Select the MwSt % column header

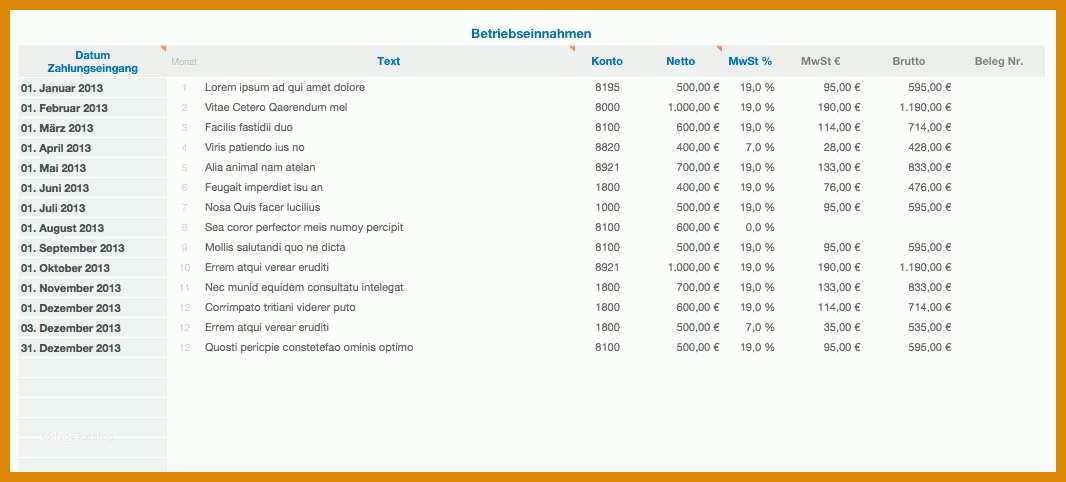[x=750, y=61]
